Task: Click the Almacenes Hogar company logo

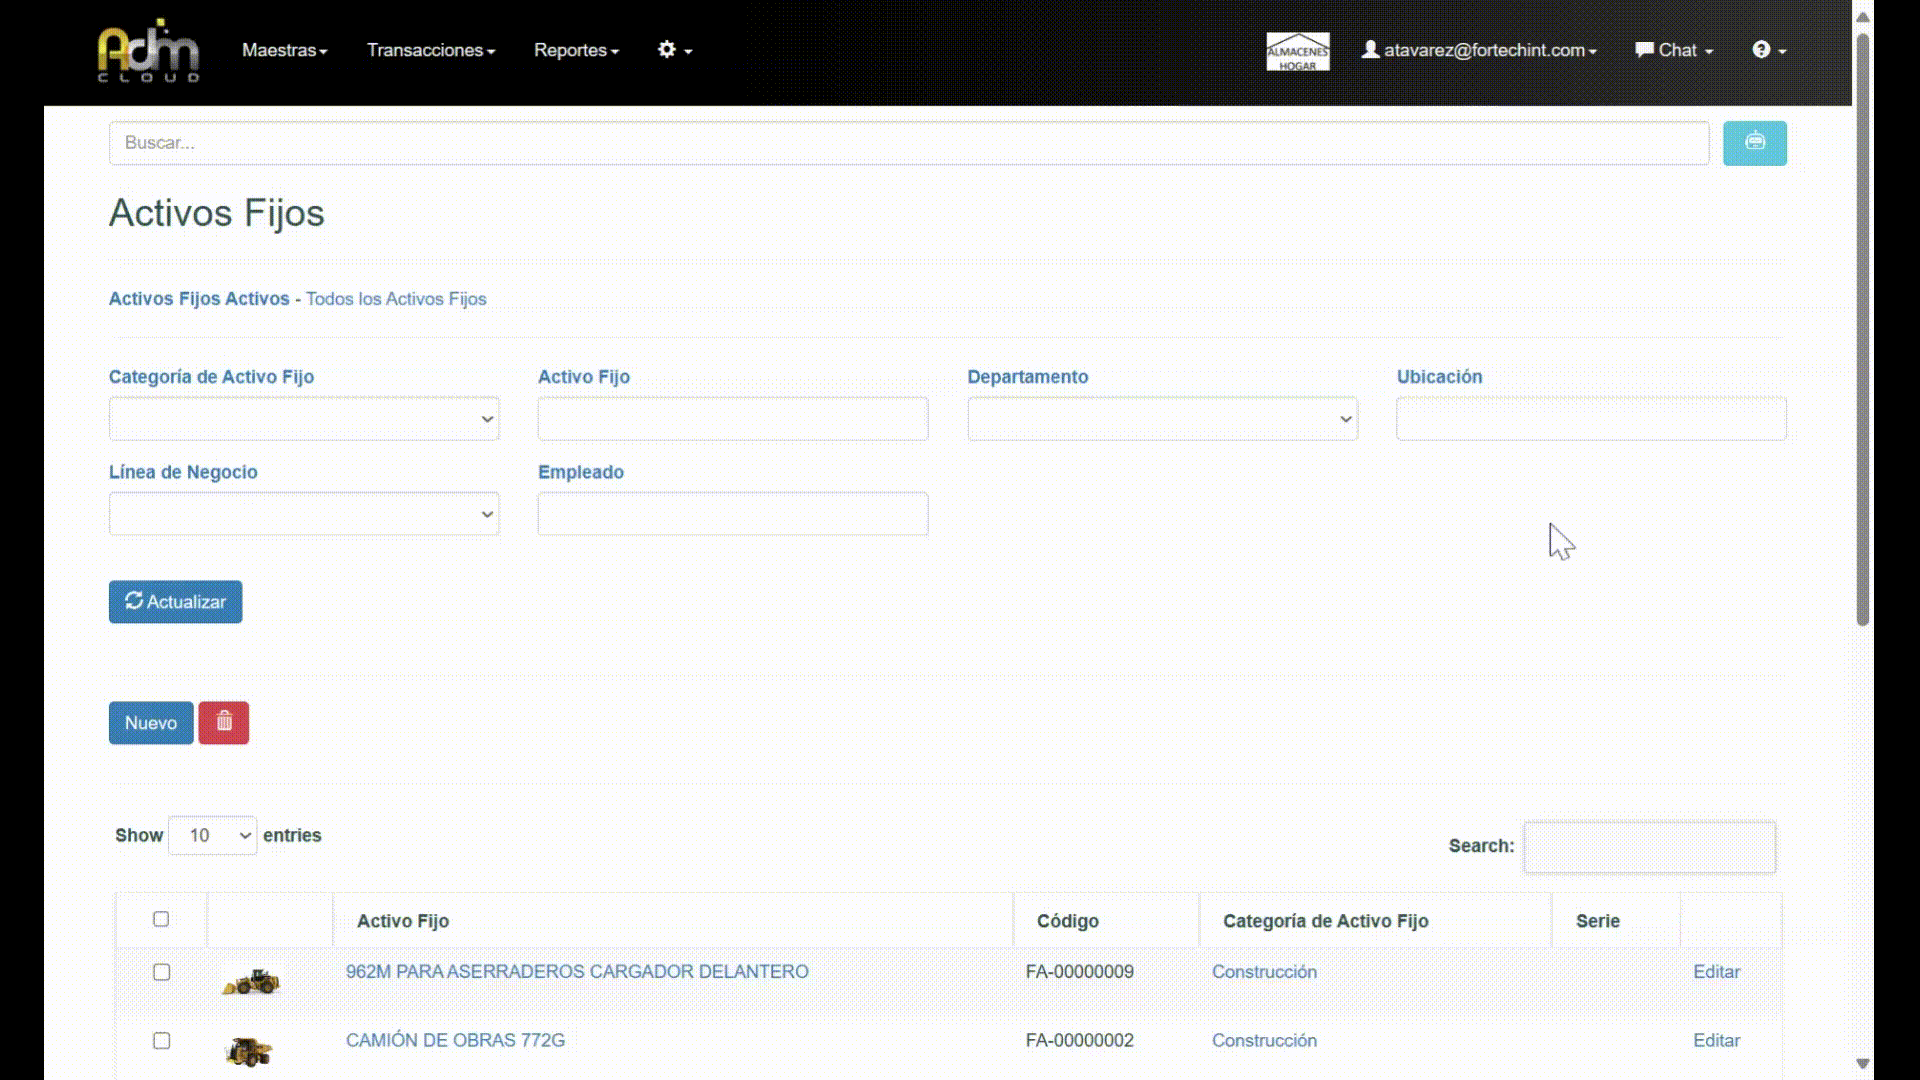Action: tap(1297, 51)
